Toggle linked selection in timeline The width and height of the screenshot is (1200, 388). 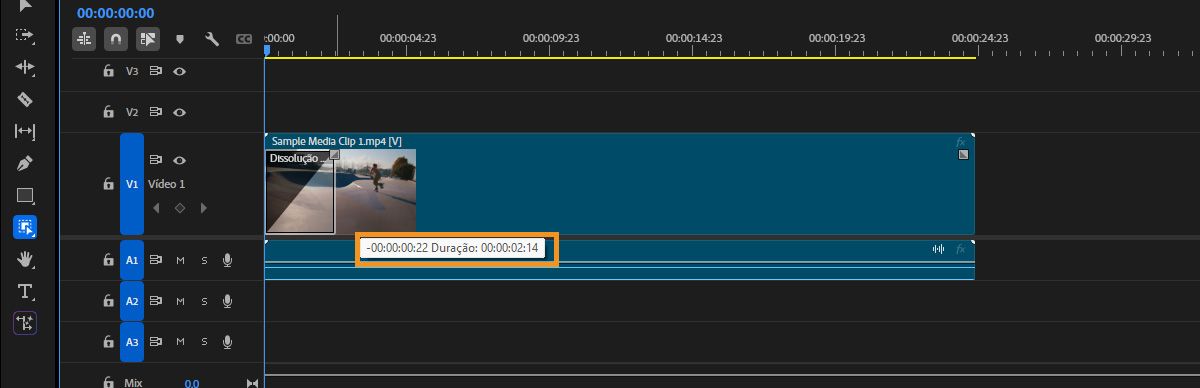148,39
